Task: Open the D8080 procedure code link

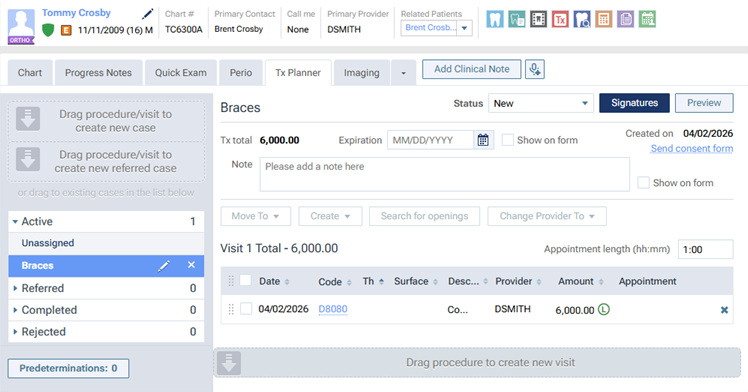Action: pyautogui.click(x=333, y=309)
